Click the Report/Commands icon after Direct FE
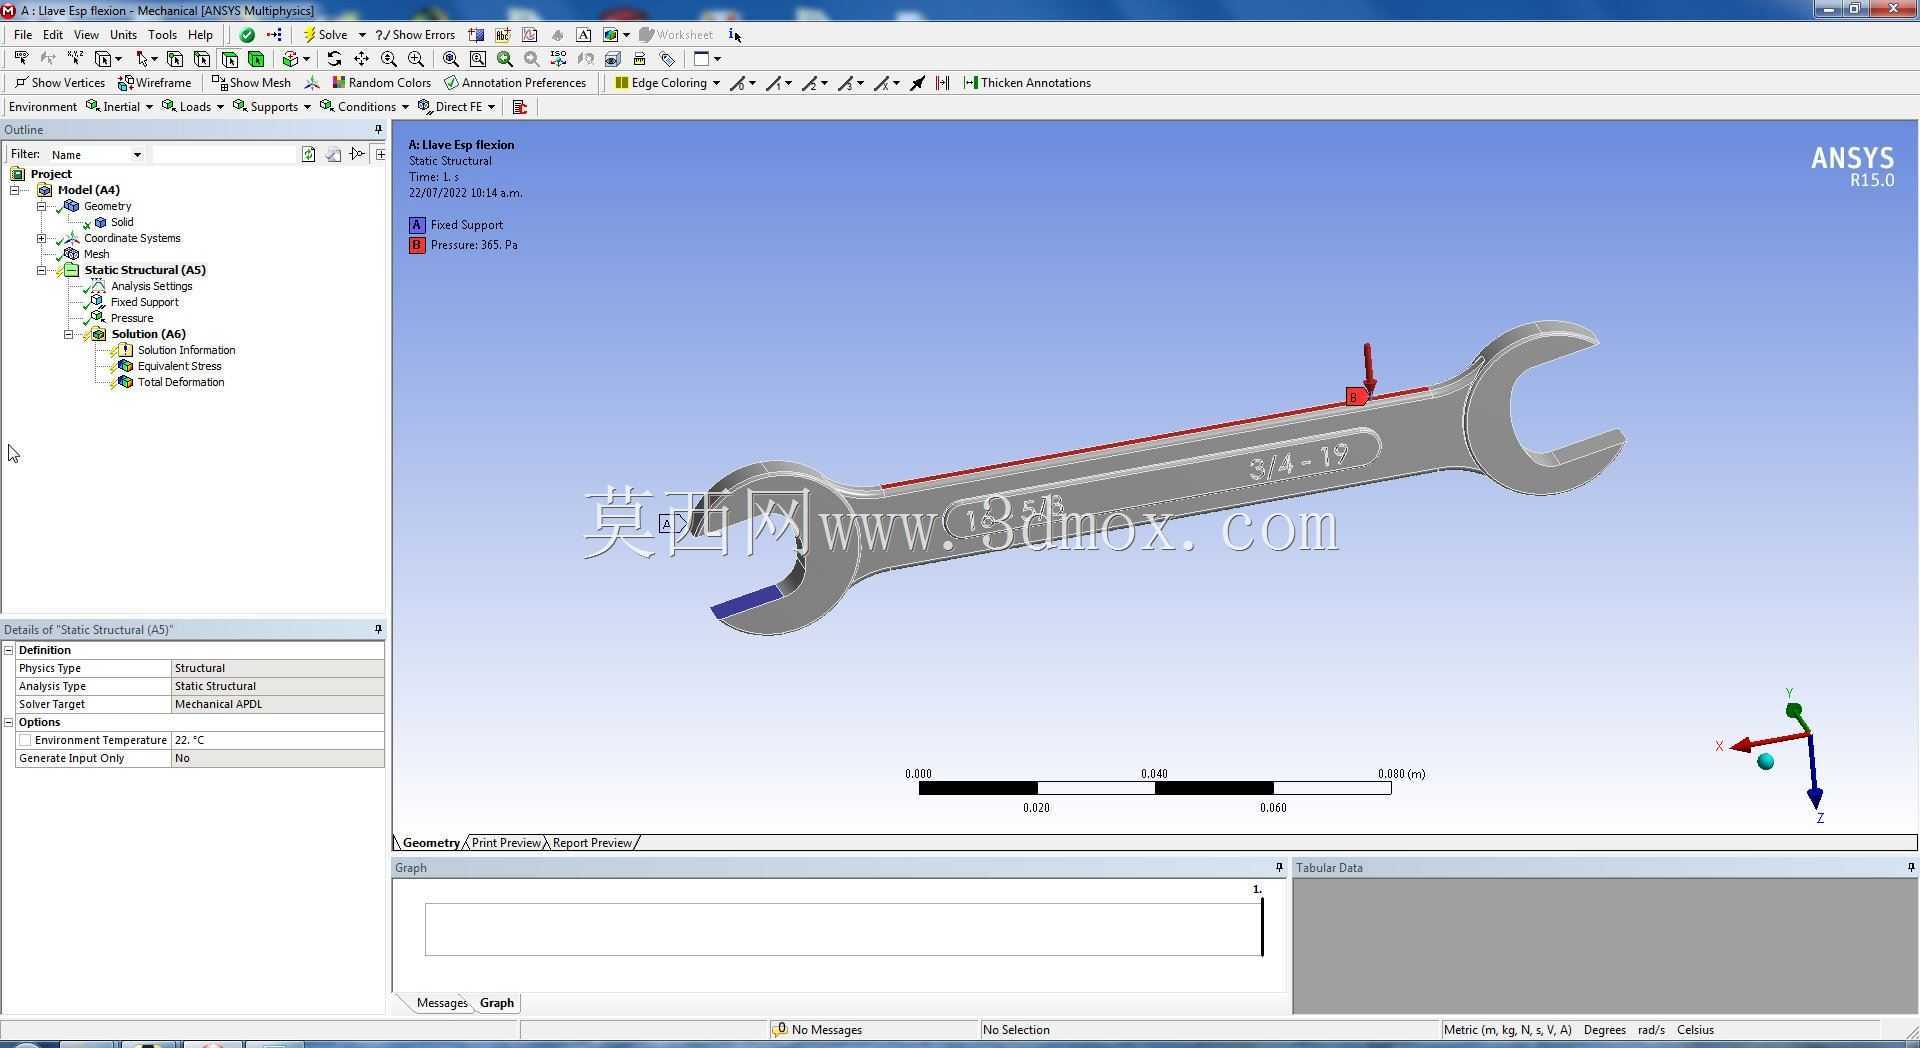 tap(520, 107)
